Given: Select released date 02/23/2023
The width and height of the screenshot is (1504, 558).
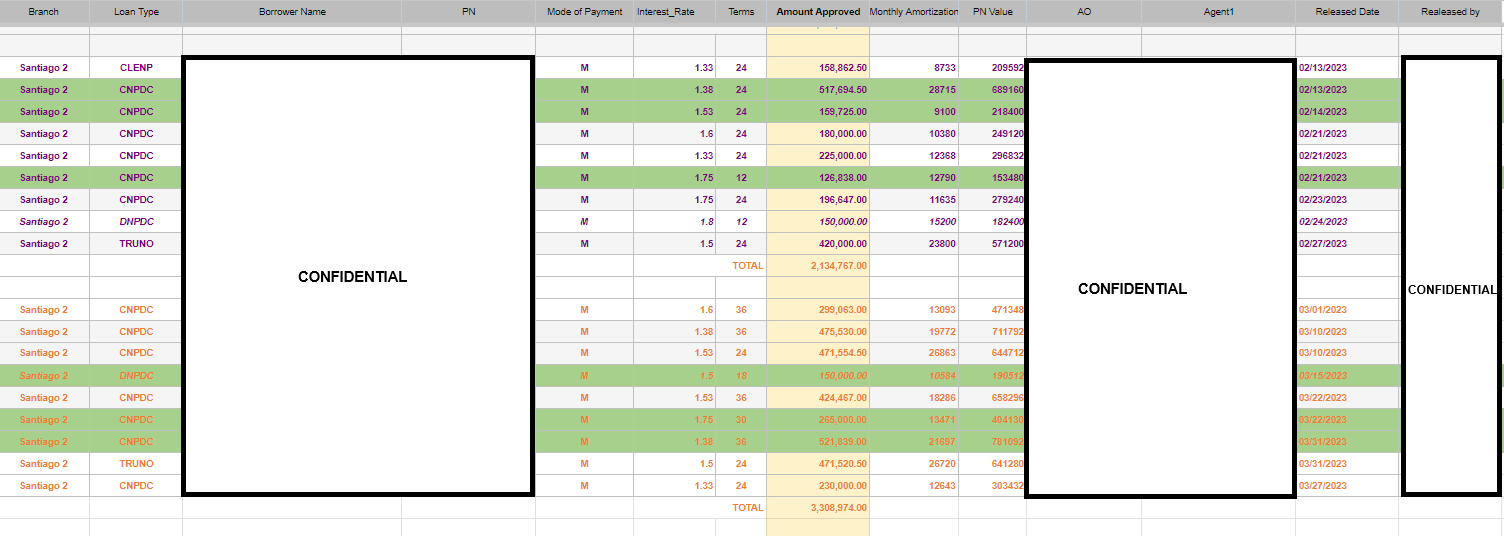Looking at the screenshot, I should 1347,200.
